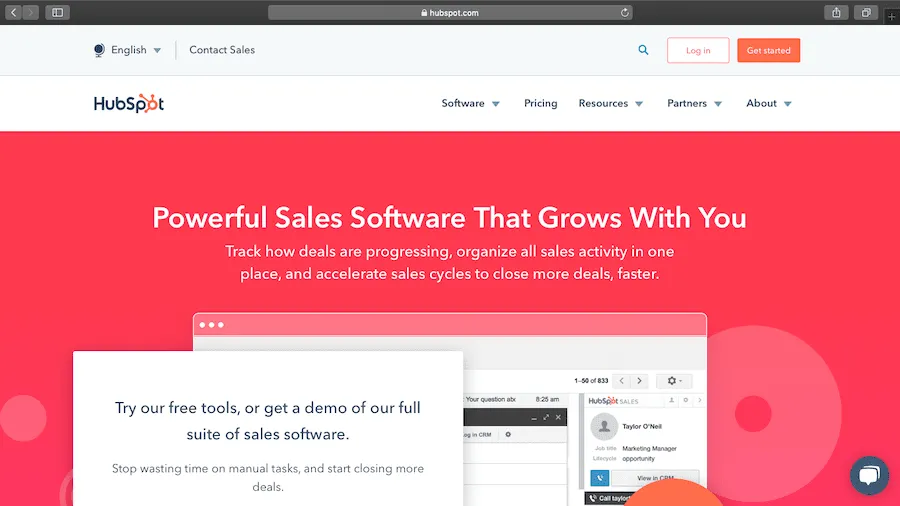900x506 pixels.
Task: Toggle the Safari sidebar button
Action: pos(57,12)
